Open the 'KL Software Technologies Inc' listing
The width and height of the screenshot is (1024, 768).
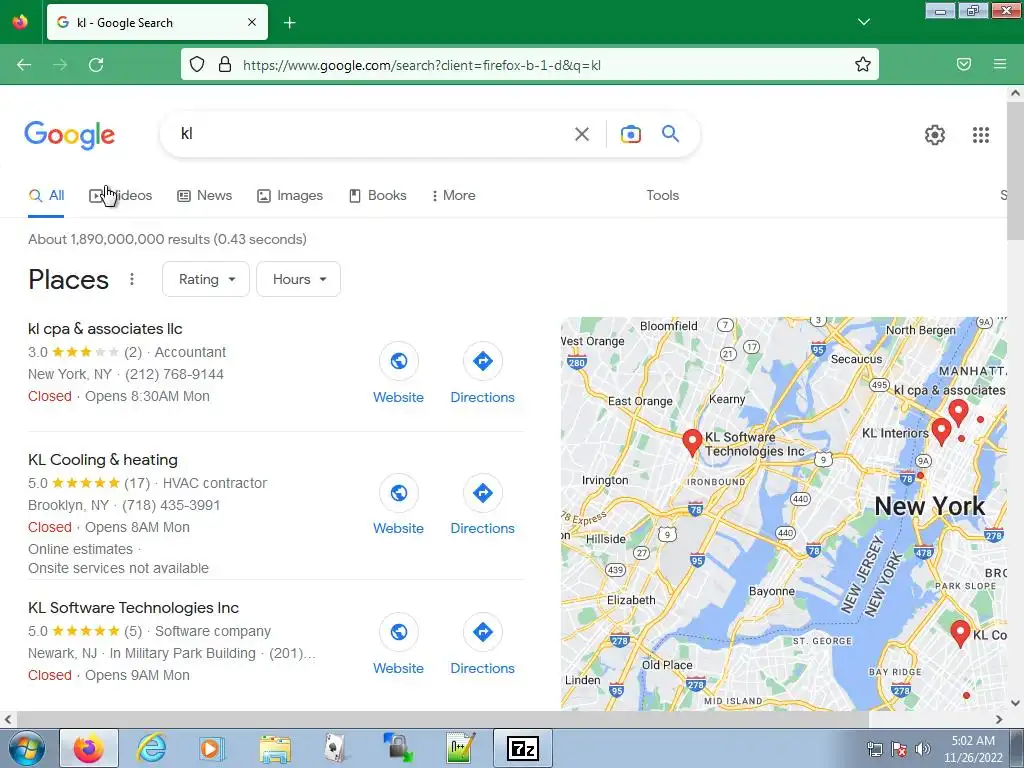[x=133, y=607]
